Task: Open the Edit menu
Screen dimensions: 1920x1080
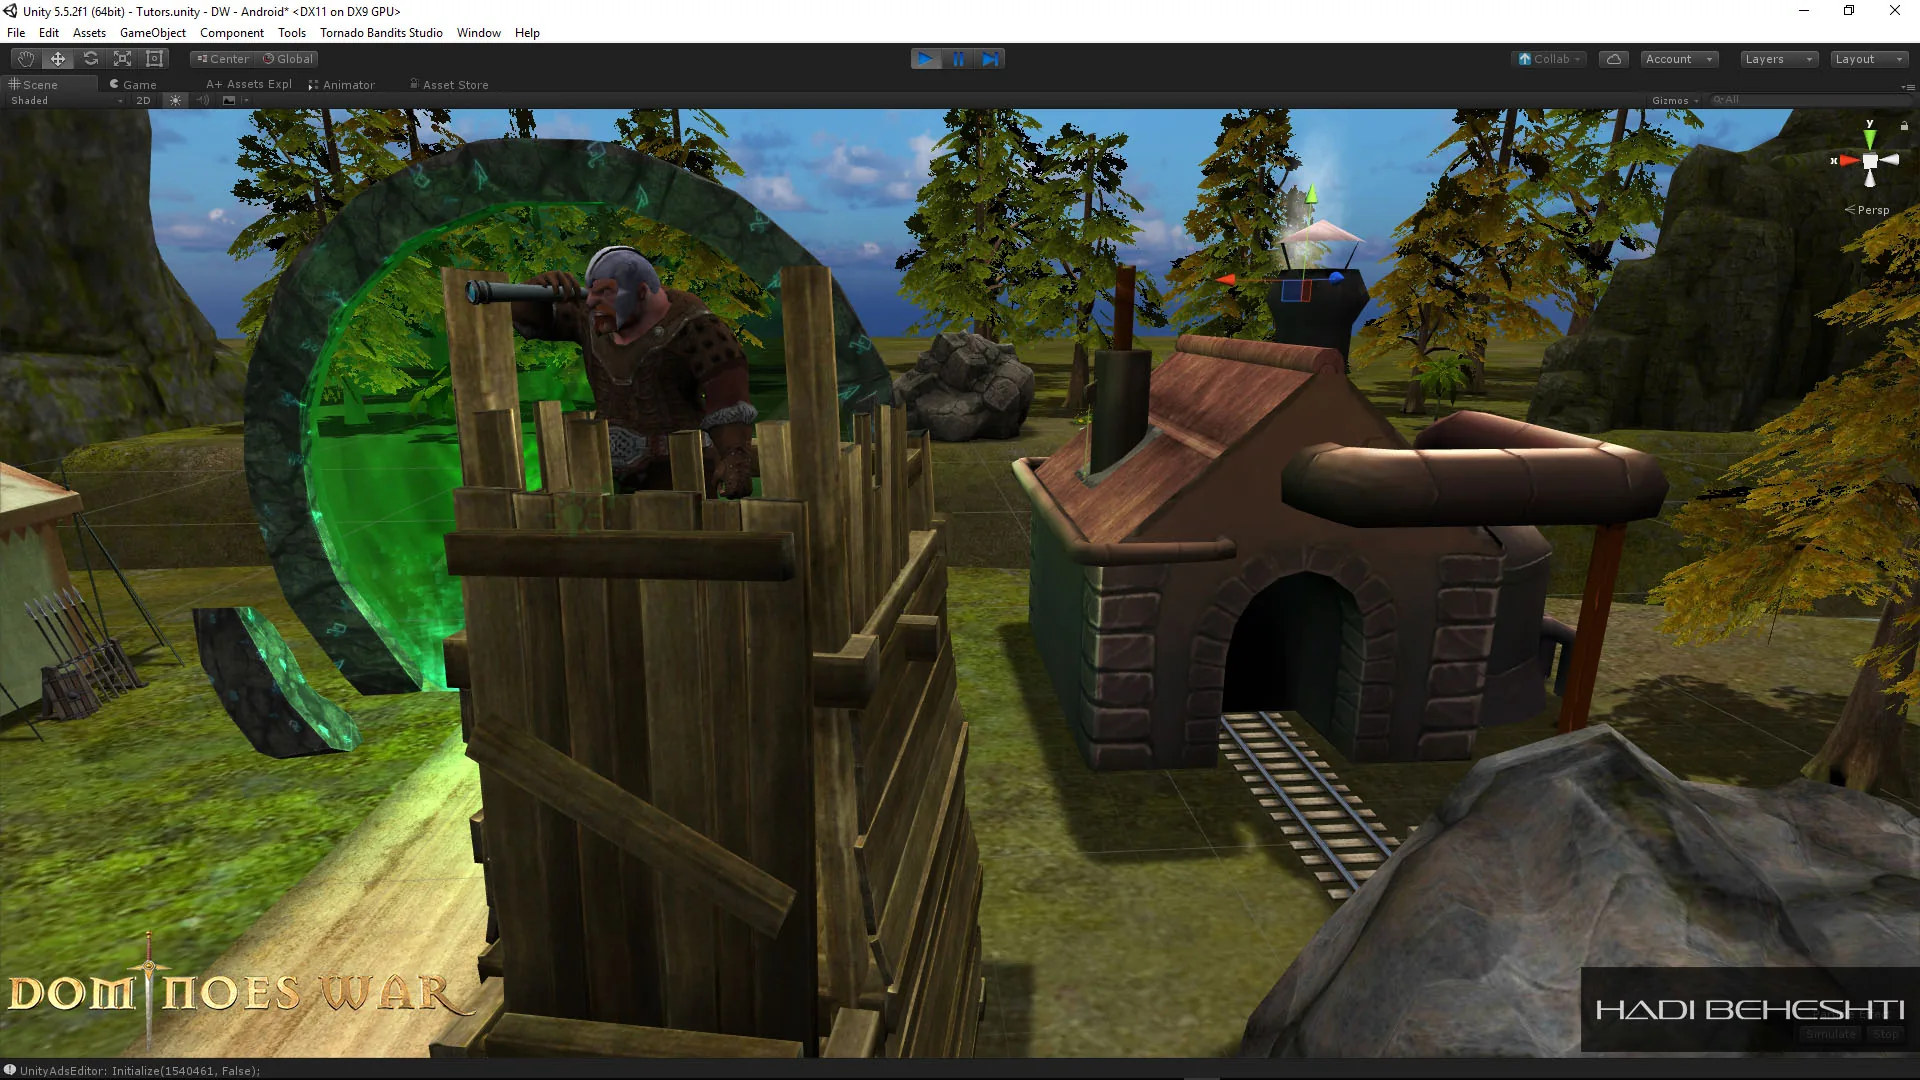Action: click(x=48, y=33)
